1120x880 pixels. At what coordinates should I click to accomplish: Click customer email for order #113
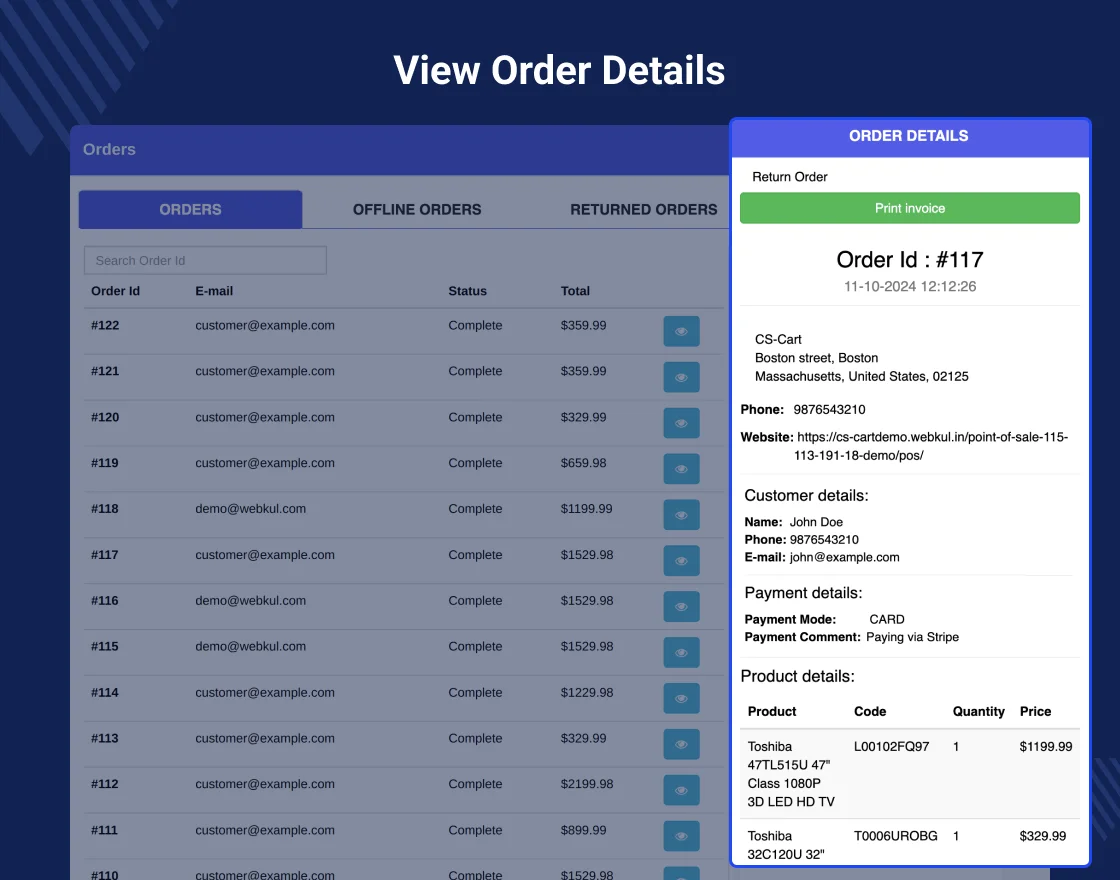tap(265, 738)
